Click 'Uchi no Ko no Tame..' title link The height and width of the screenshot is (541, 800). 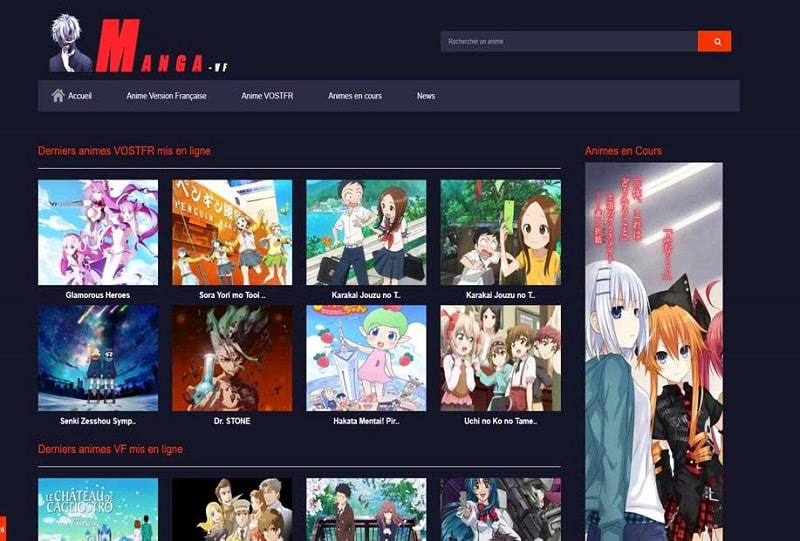(501, 421)
